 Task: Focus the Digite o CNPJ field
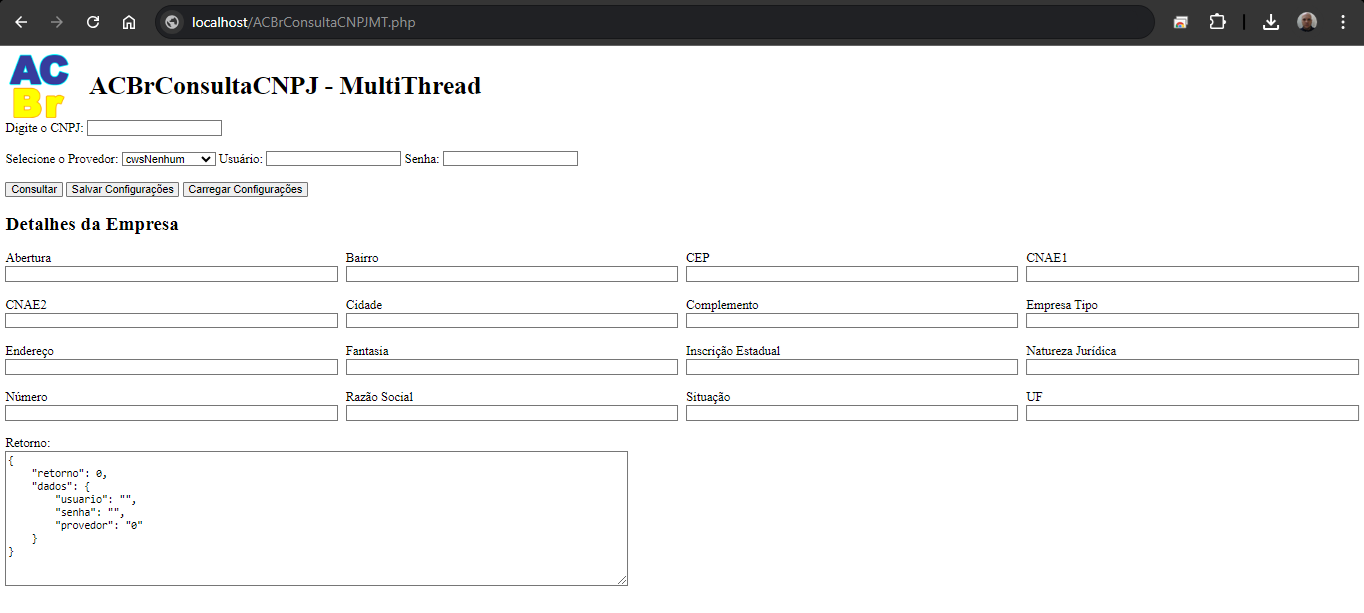(154, 128)
